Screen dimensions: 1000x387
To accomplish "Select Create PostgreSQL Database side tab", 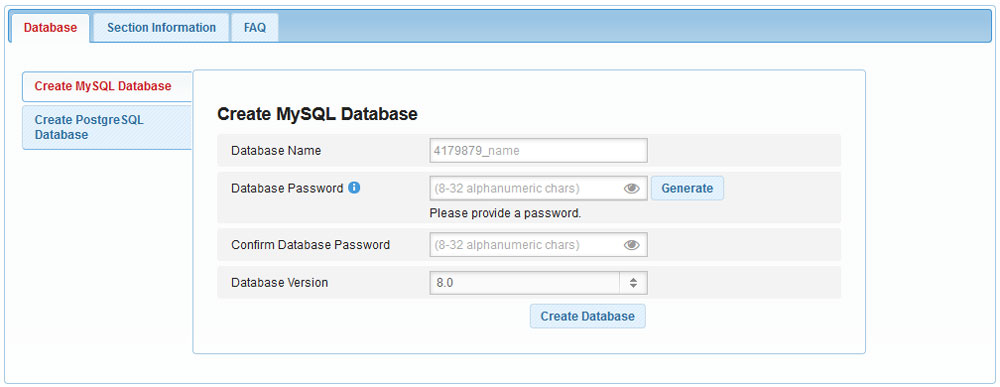I will point(107,128).
